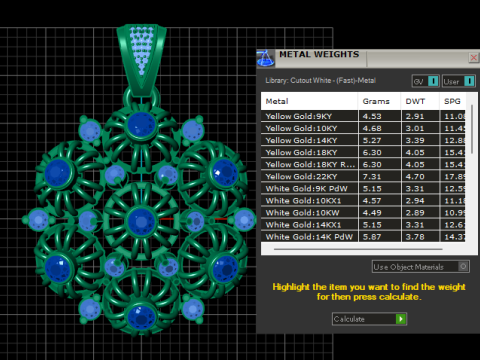The image size is (480, 360).
Task: Select the White Gold:9K PdW row
Action: click(363, 188)
